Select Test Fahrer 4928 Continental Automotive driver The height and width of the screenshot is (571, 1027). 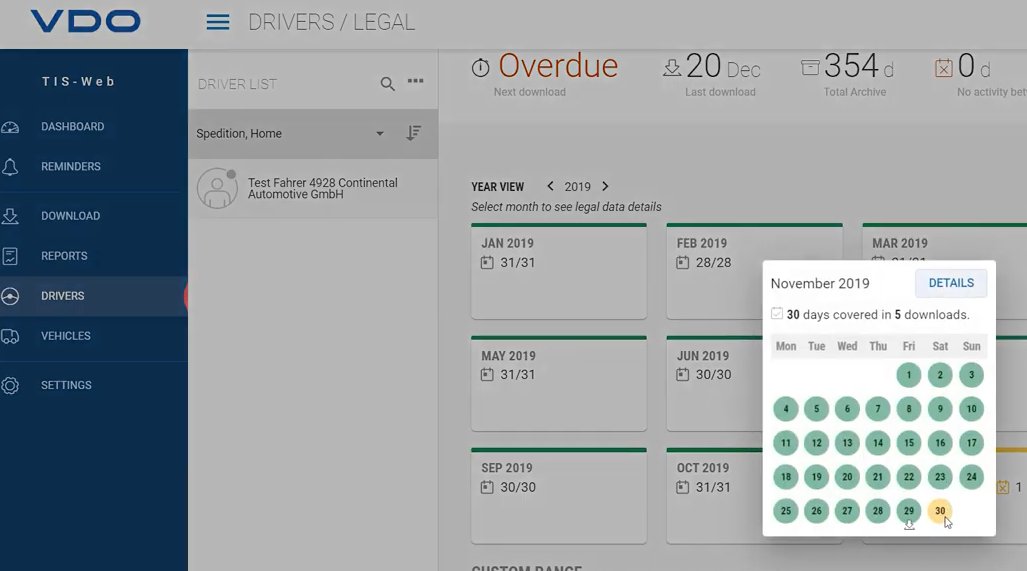point(313,189)
